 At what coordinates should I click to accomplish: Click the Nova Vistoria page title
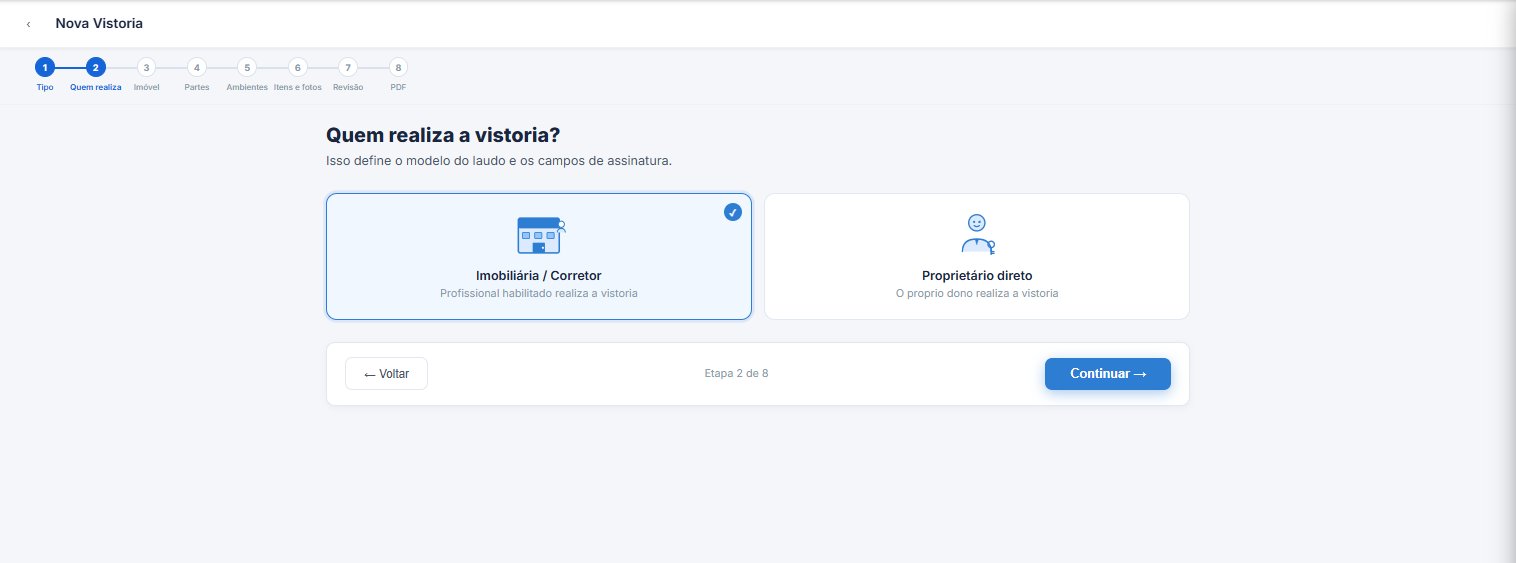pos(99,23)
